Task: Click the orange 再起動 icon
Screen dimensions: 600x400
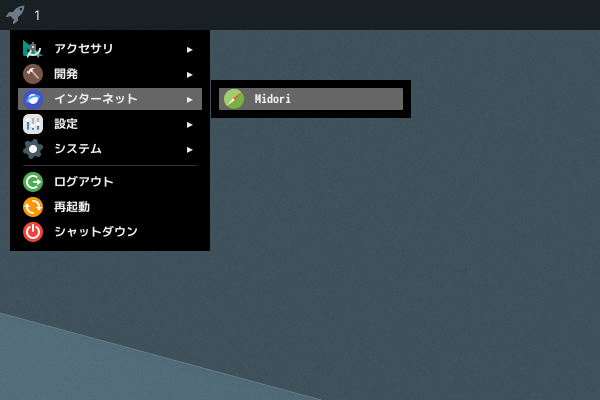Action: [x=33, y=207]
